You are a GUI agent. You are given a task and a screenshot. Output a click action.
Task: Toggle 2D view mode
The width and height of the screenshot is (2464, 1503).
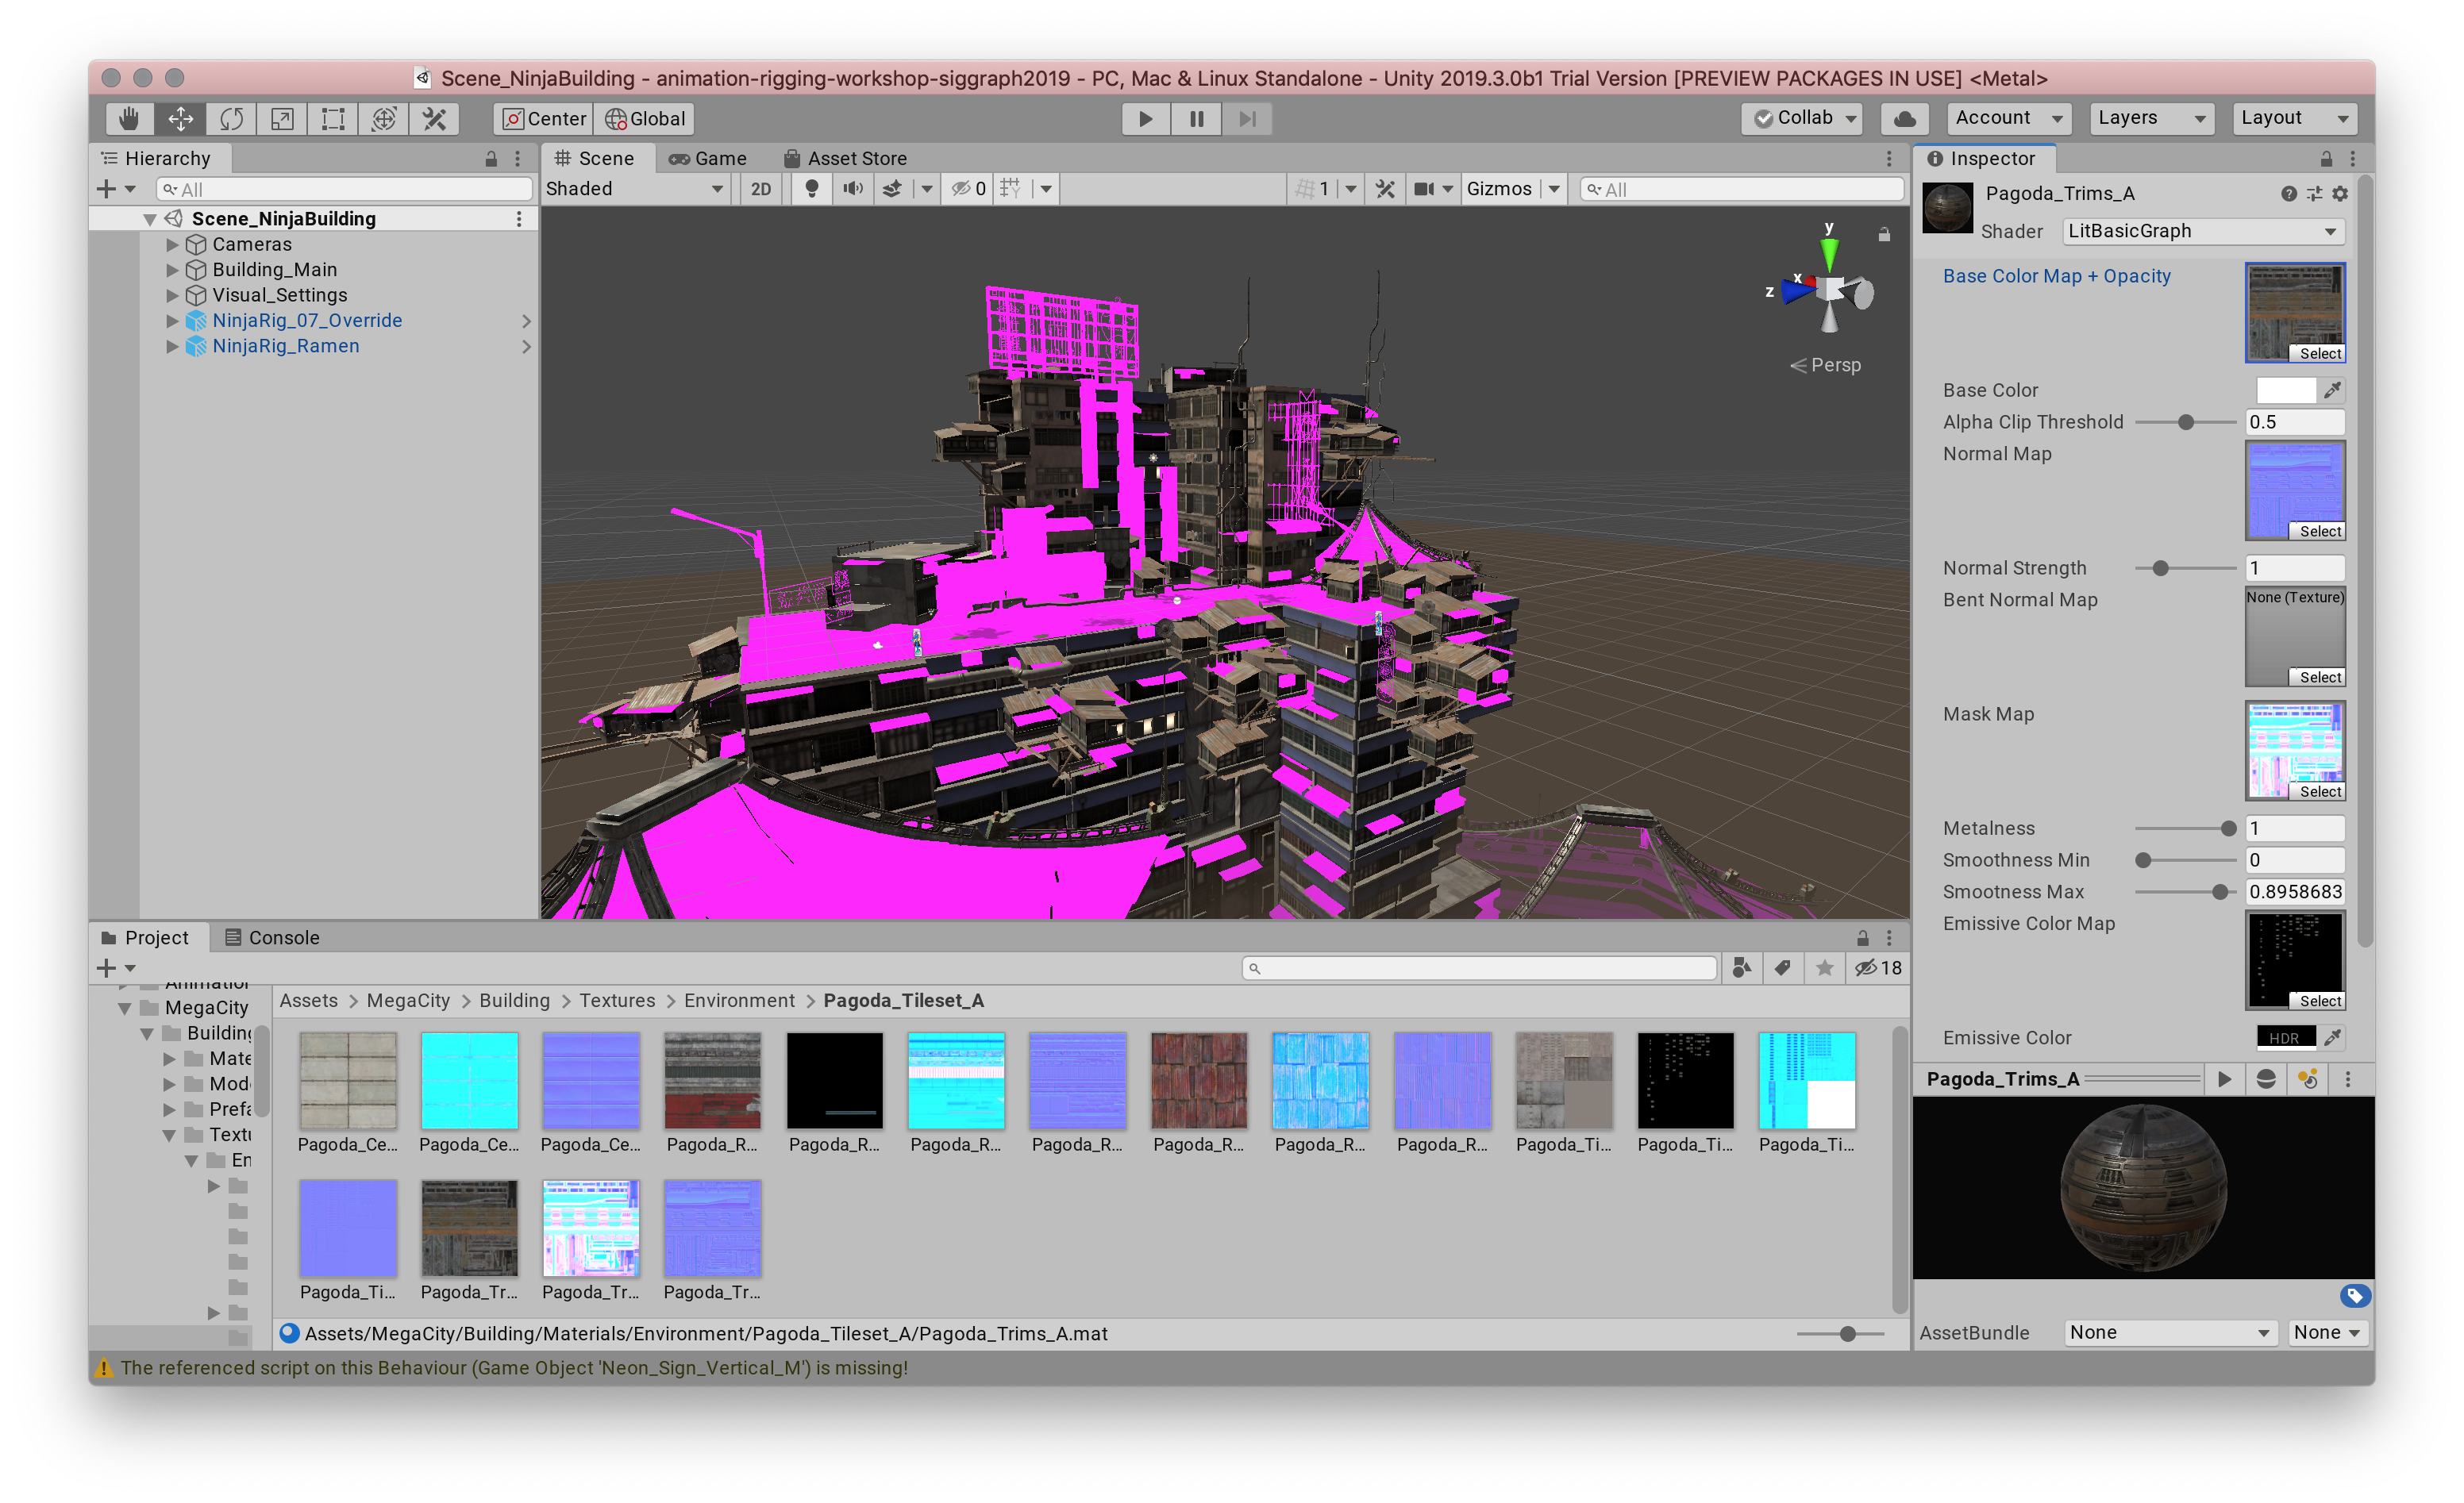point(761,189)
